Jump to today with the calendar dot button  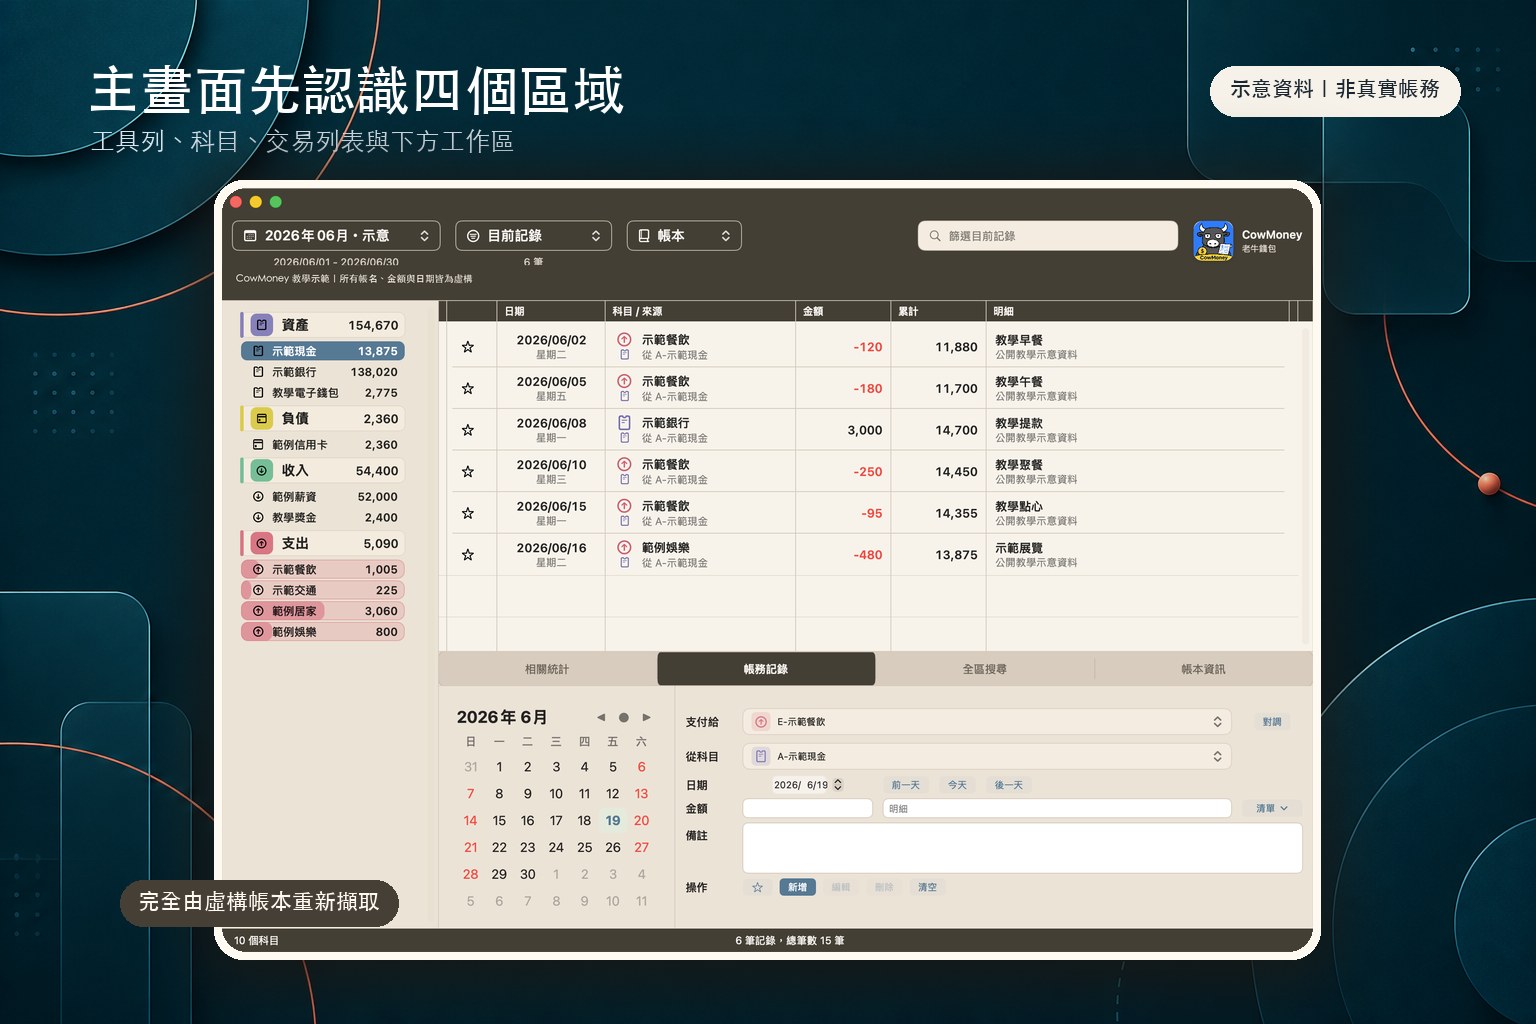624,717
